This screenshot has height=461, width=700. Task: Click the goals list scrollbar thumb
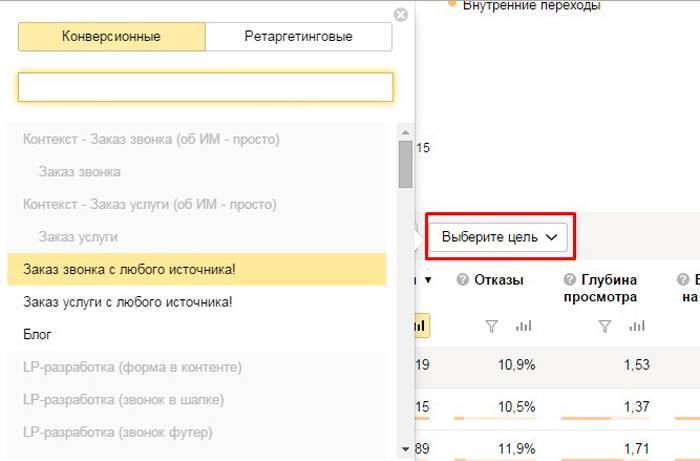coord(405,164)
